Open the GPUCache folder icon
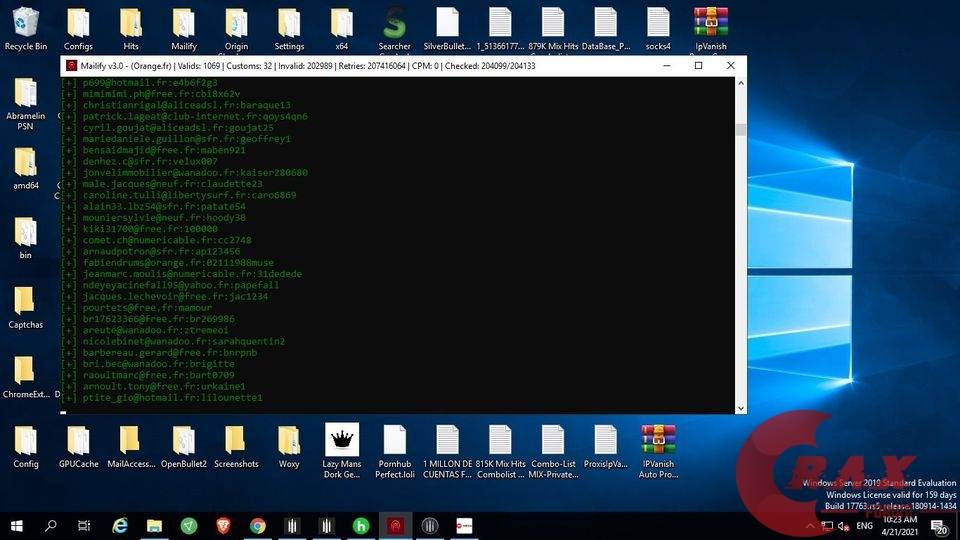This screenshot has width=960, height=540. click(x=78, y=447)
